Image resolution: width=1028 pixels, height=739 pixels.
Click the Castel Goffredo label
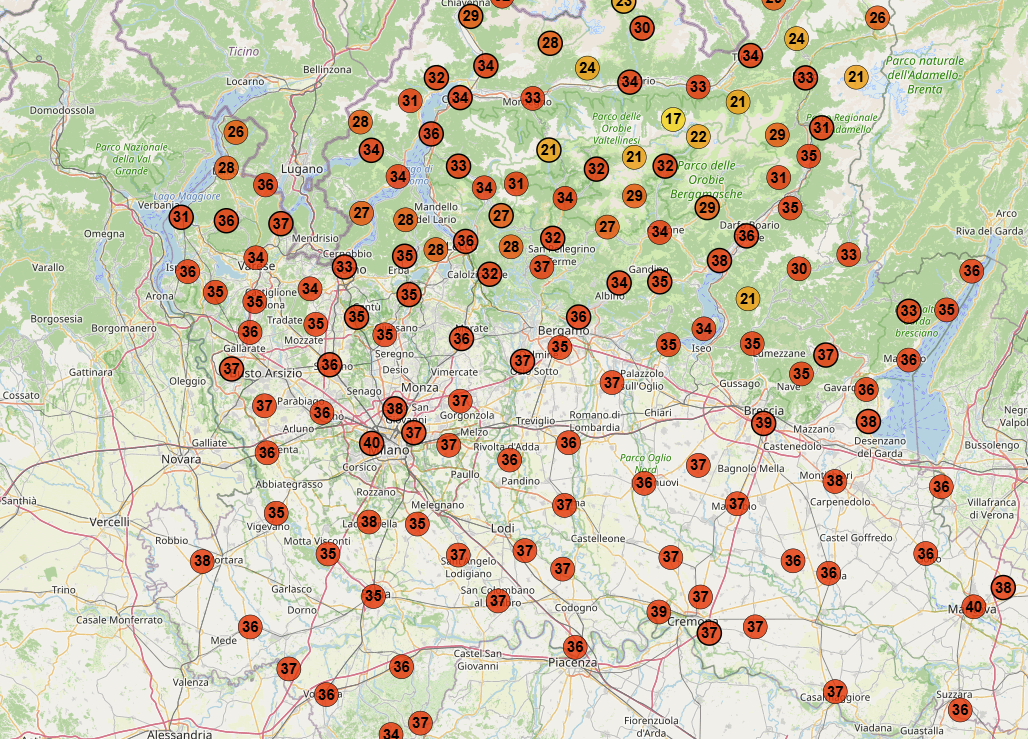[856, 538]
